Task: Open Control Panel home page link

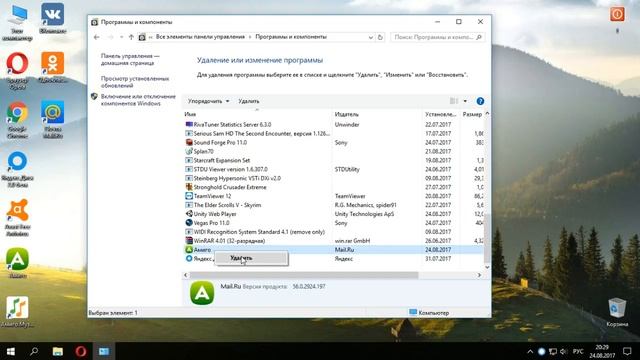Action: pos(130,59)
